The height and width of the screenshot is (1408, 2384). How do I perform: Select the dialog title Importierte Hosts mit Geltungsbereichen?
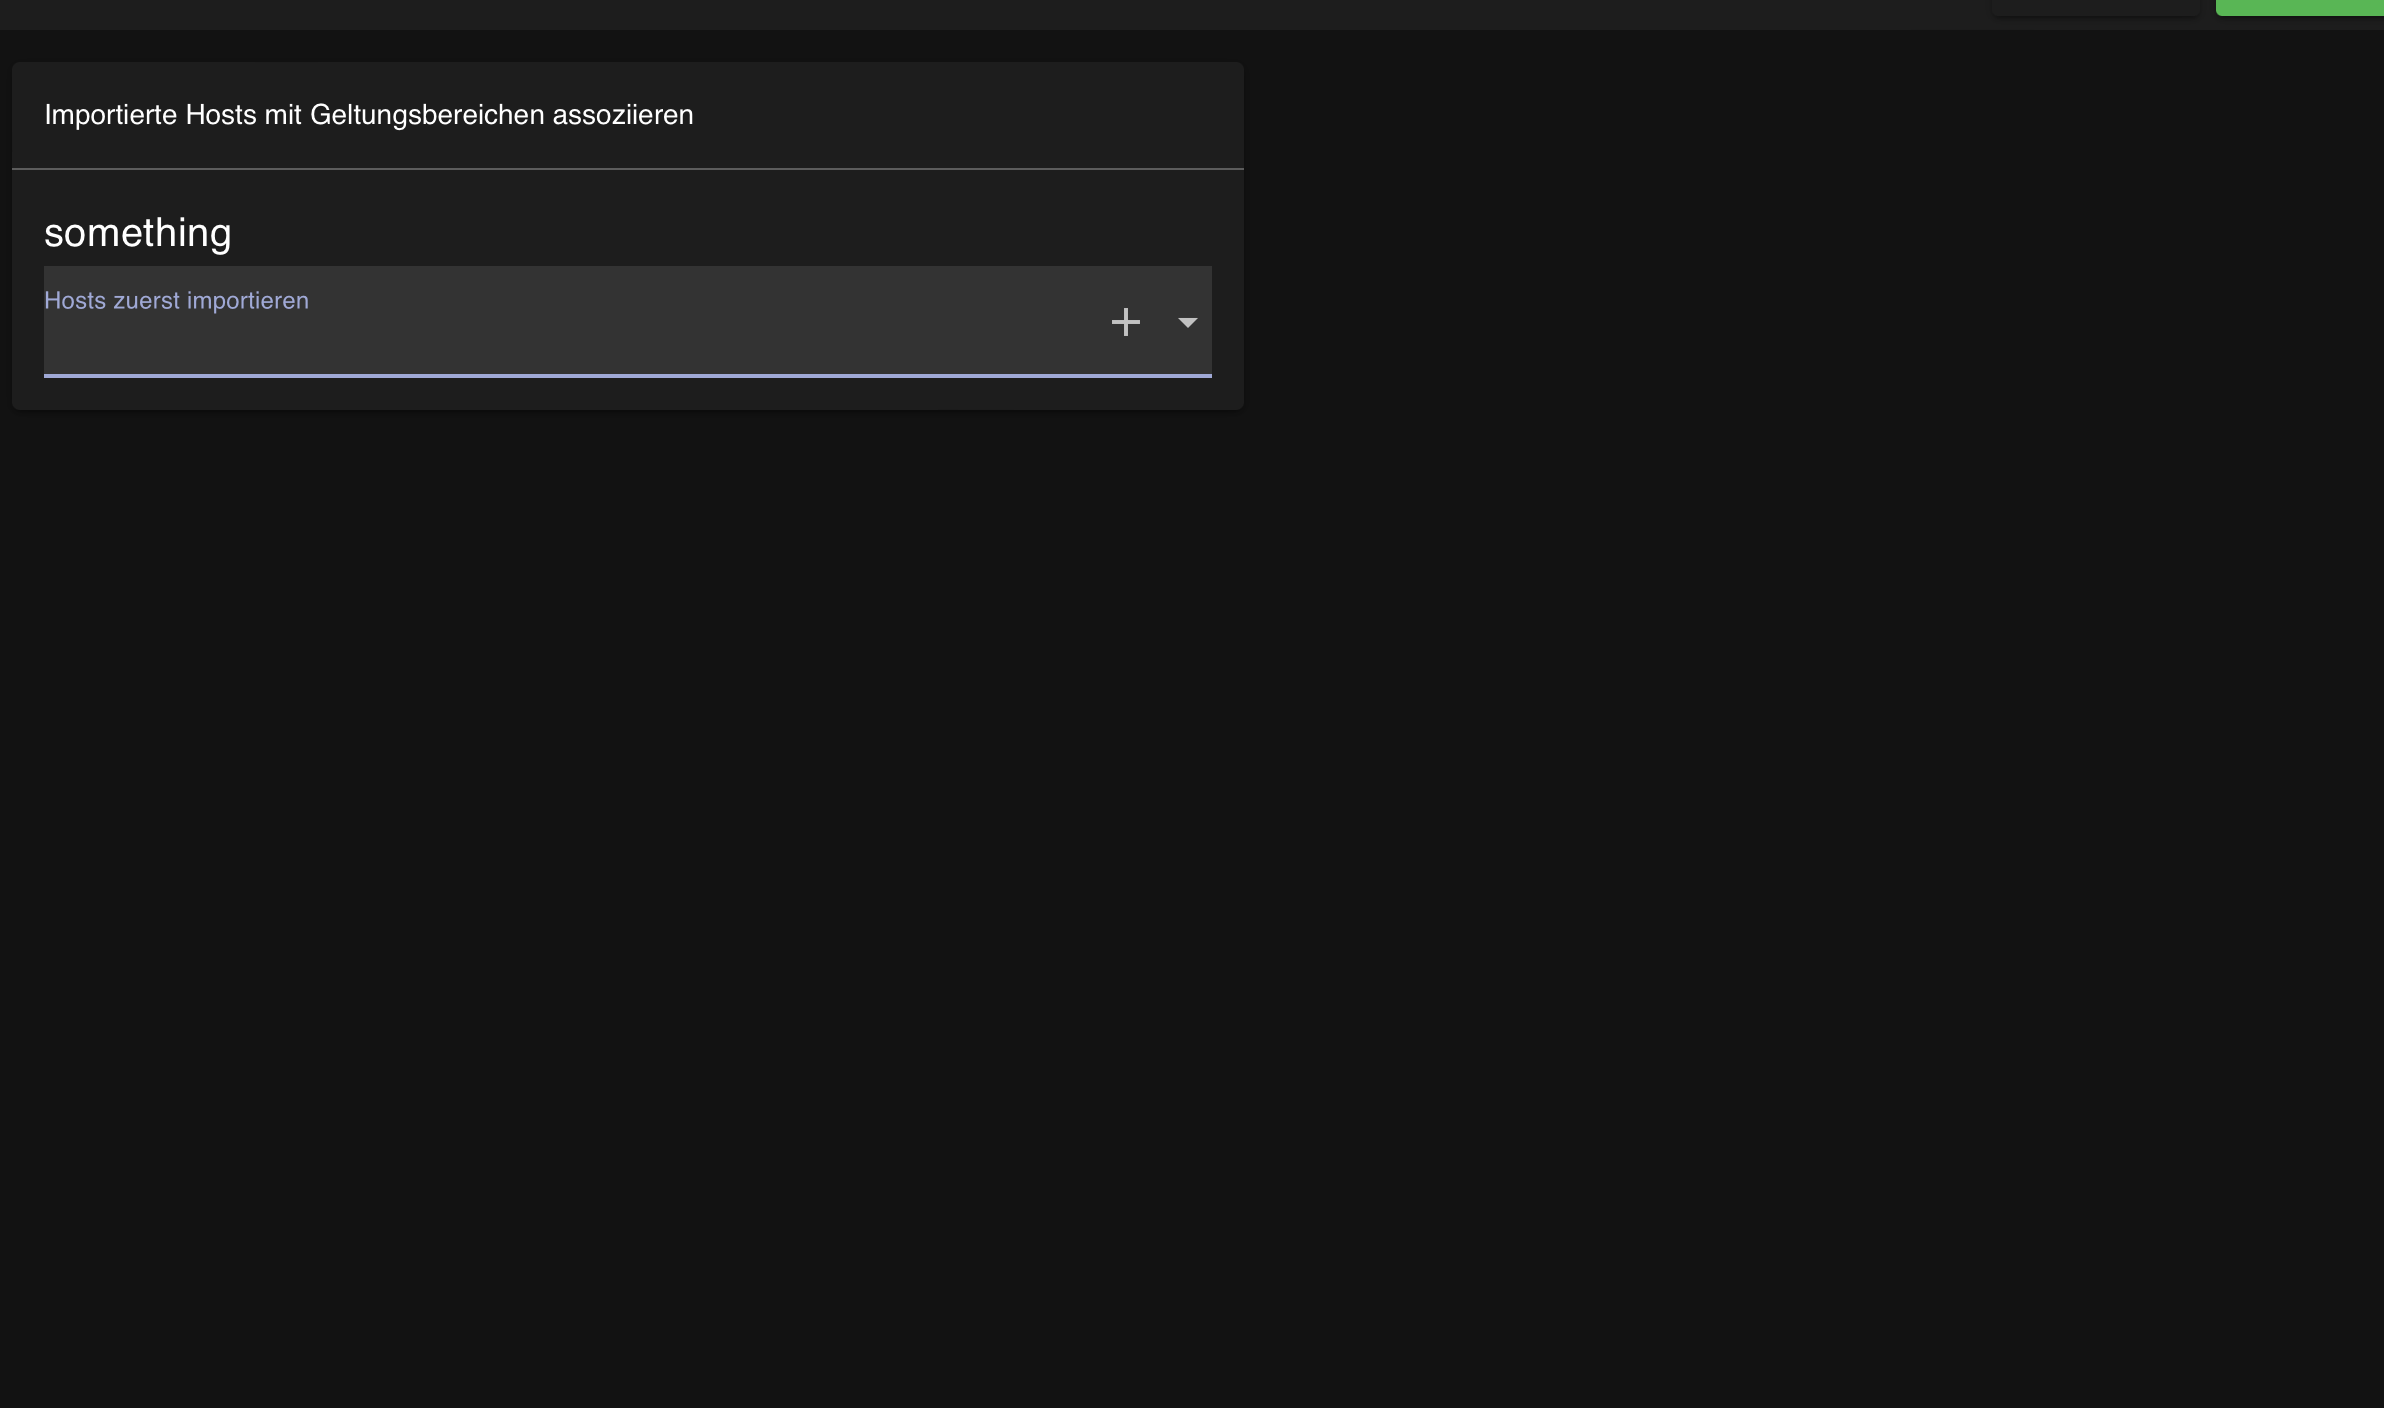[368, 114]
